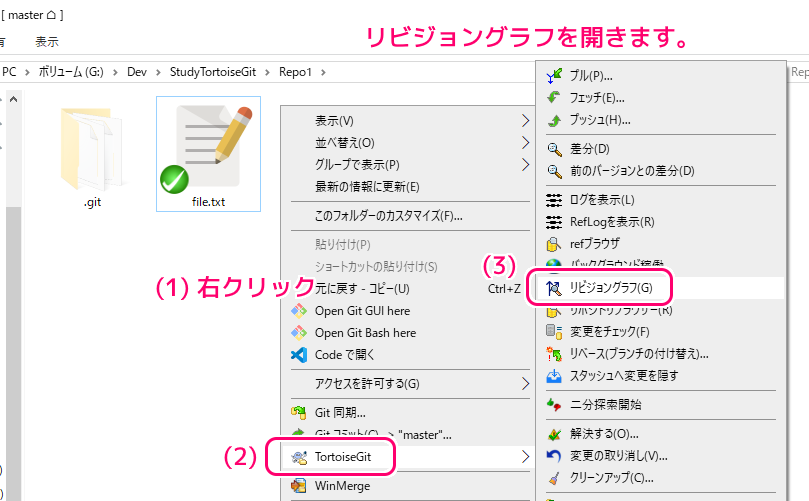Click refブラウザ menu text

[x=594, y=244]
